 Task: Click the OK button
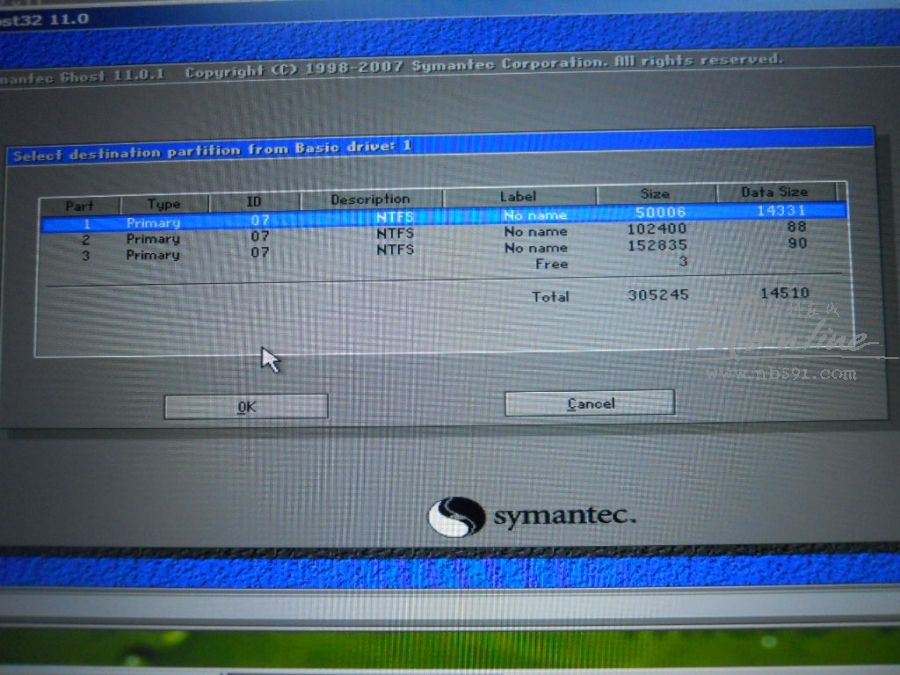tap(246, 406)
